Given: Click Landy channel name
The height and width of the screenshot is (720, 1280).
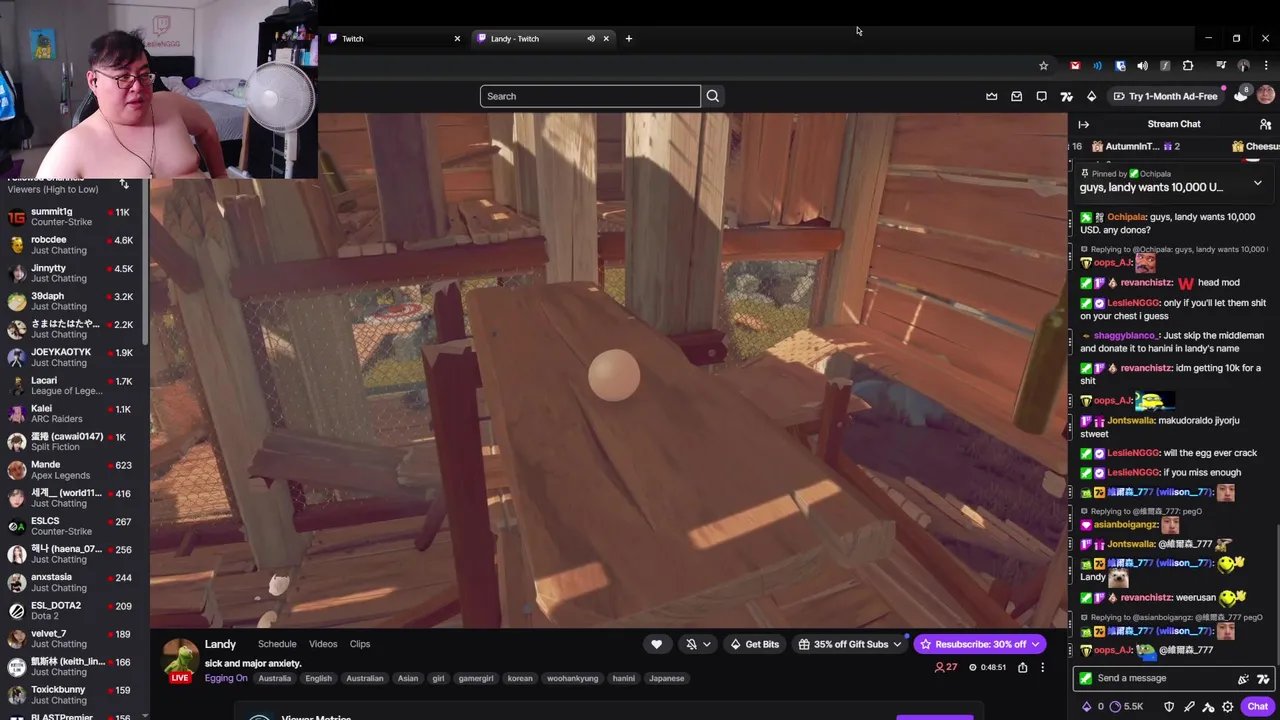Looking at the screenshot, I should [x=220, y=644].
